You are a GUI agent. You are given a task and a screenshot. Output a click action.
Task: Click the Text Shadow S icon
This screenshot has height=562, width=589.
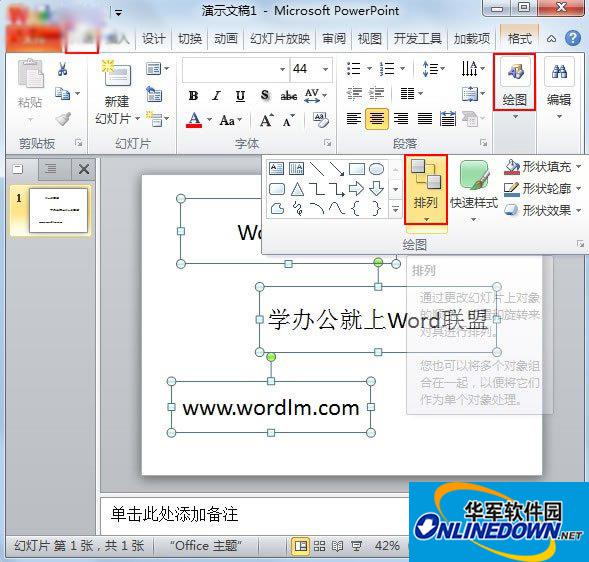(265, 95)
